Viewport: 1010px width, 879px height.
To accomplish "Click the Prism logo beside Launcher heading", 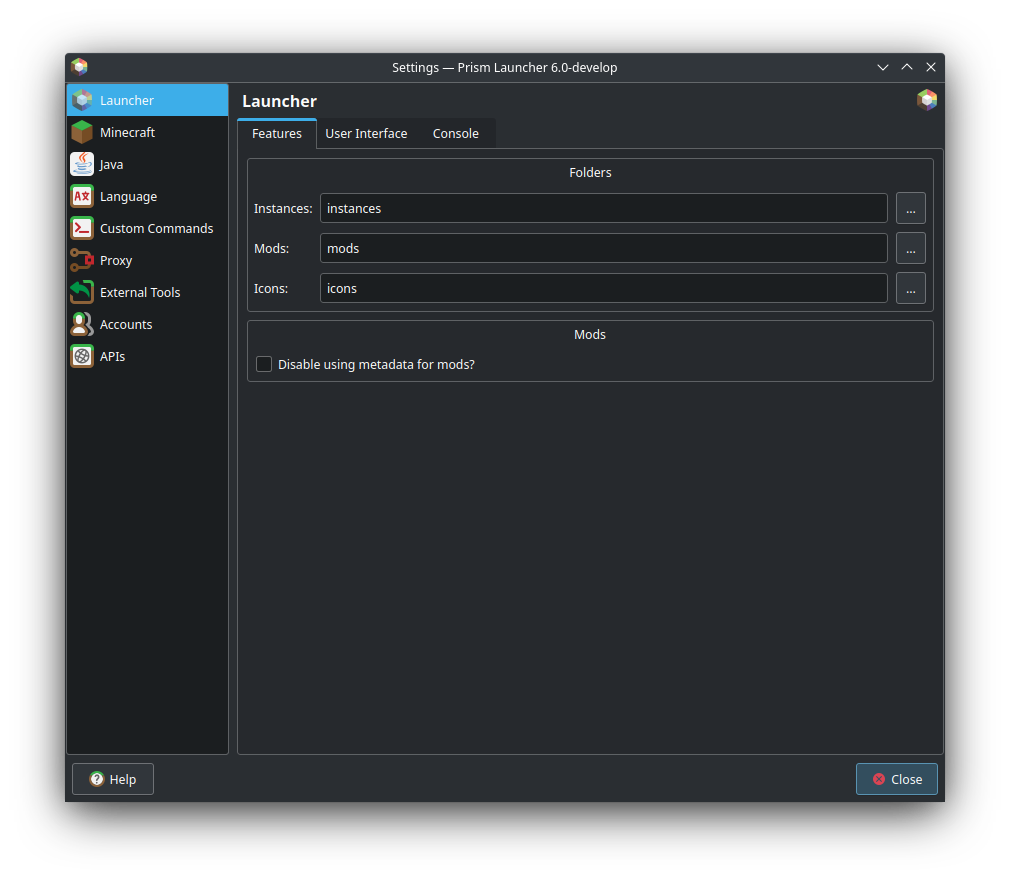I will point(927,100).
